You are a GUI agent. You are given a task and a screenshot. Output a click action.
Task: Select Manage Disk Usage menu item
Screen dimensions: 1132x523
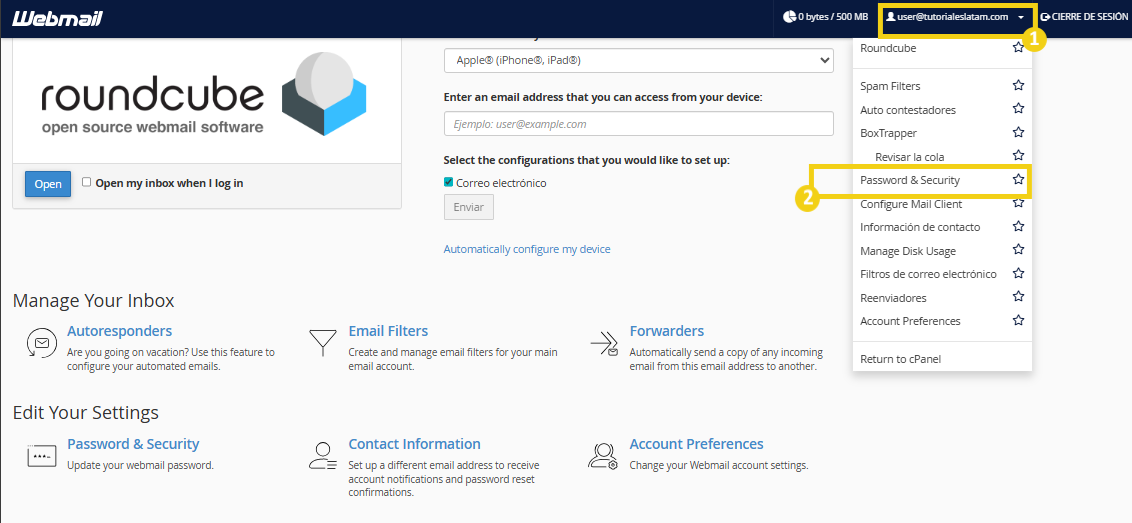(907, 251)
